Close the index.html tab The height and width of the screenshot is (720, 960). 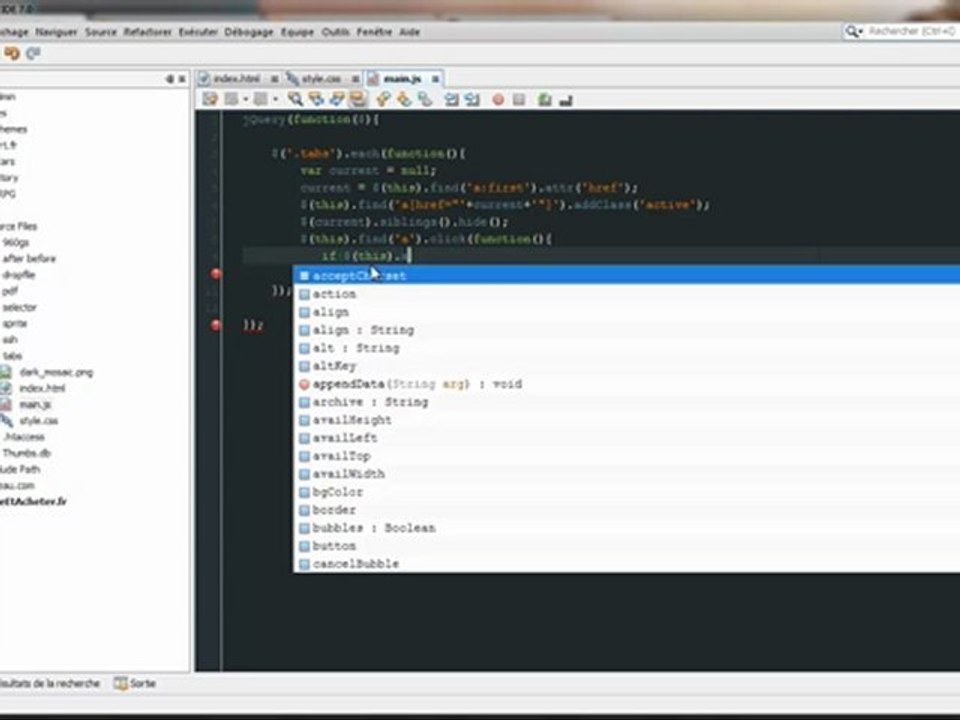pyautogui.click(x=274, y=79)
